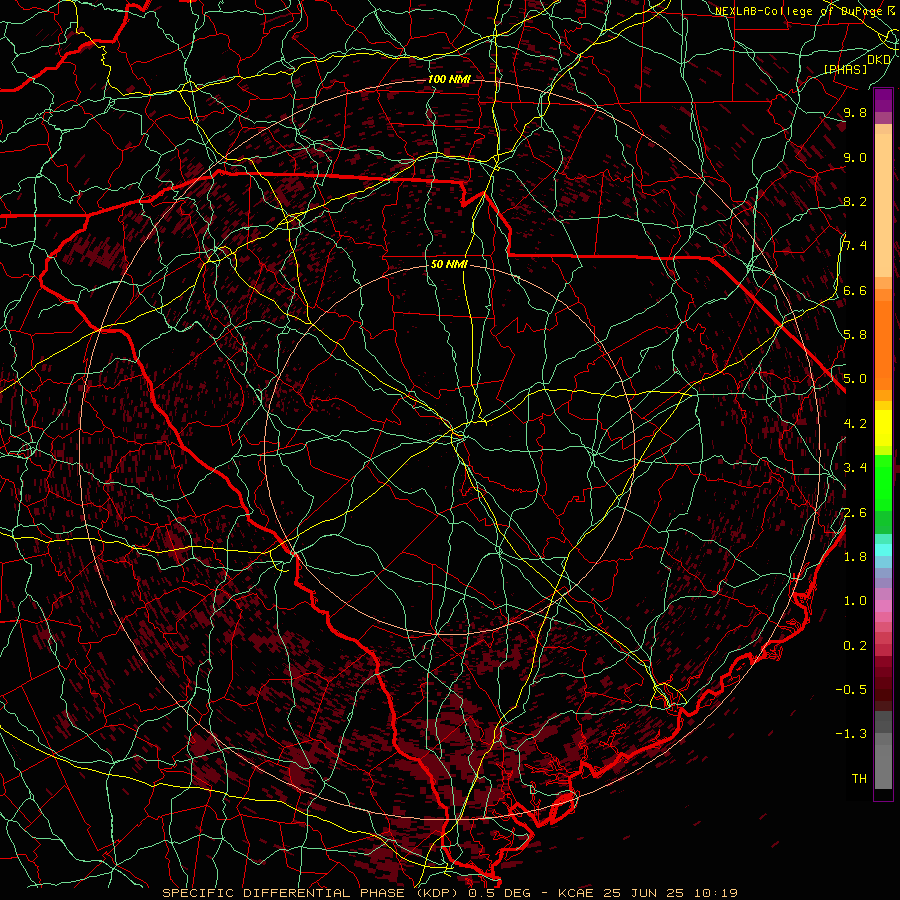Click the 0.5 DEG elevation text
This screenshot has height=900, width=900.
point(499,893)
